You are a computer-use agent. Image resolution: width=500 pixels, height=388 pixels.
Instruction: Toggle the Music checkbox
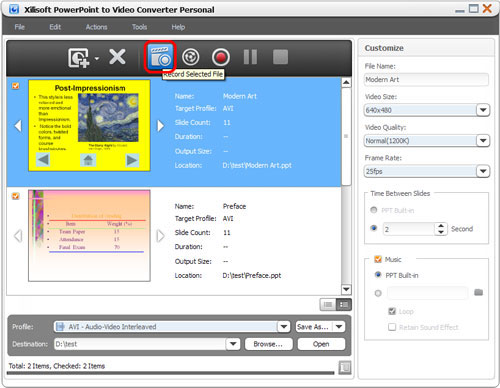click(378, 259)
